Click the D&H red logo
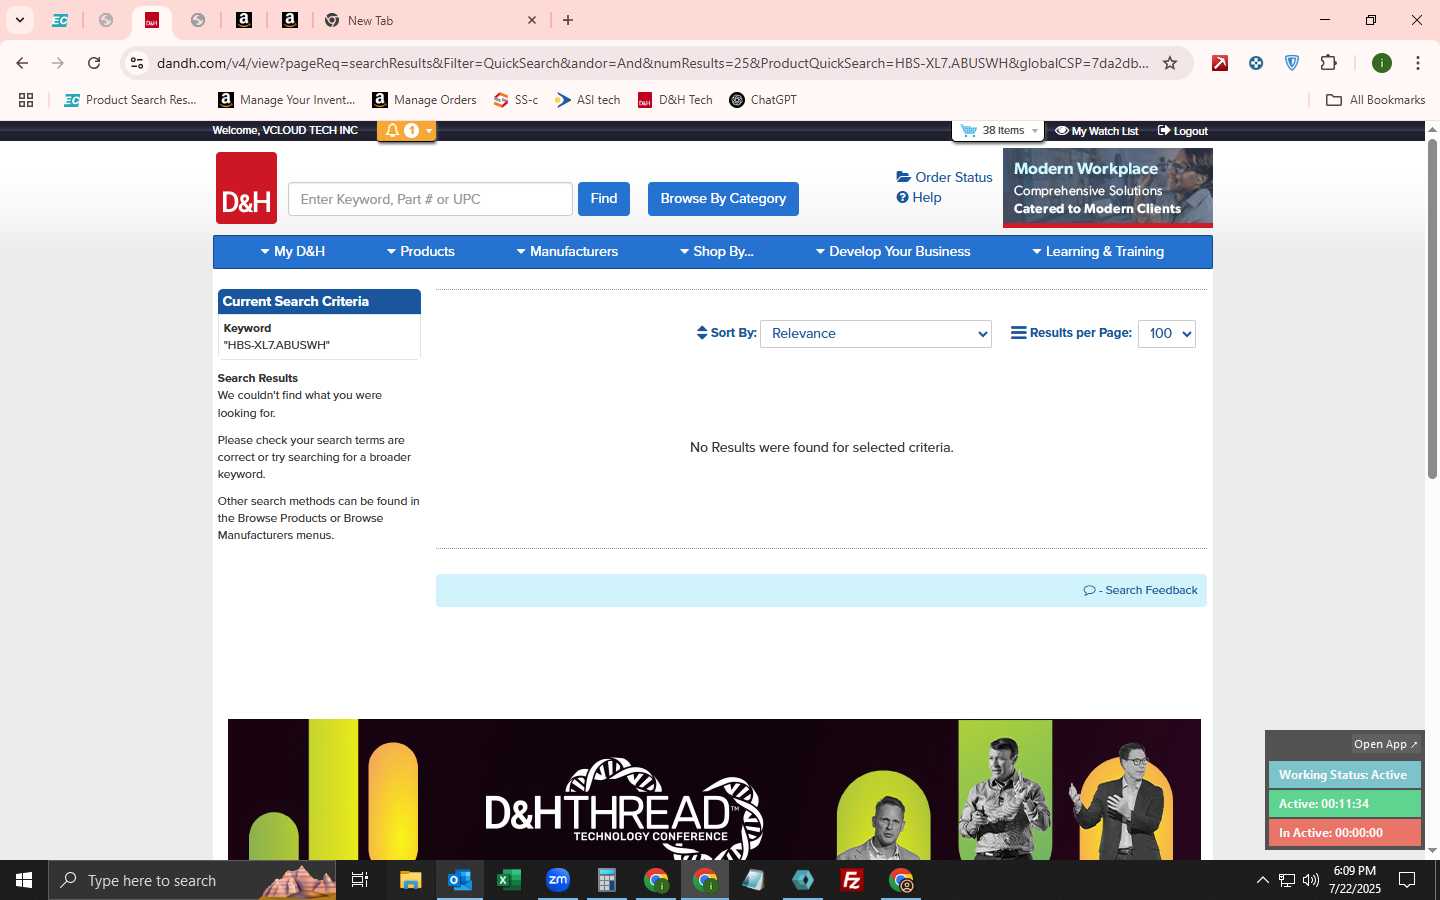 click(246, 188)
